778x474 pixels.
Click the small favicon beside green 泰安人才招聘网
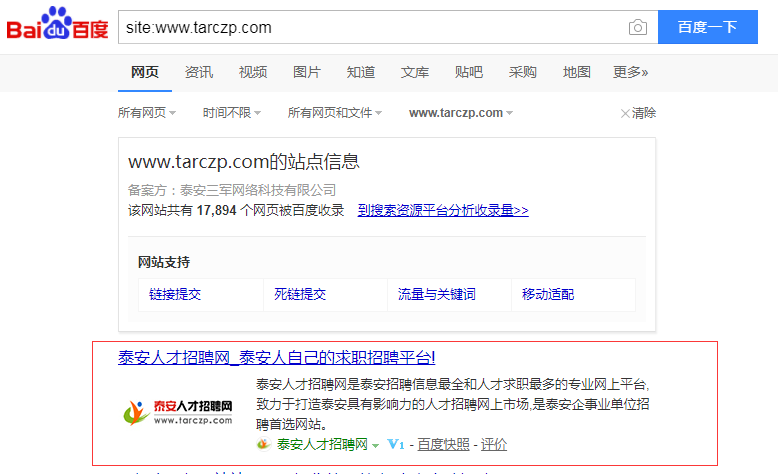click(263, 444)
